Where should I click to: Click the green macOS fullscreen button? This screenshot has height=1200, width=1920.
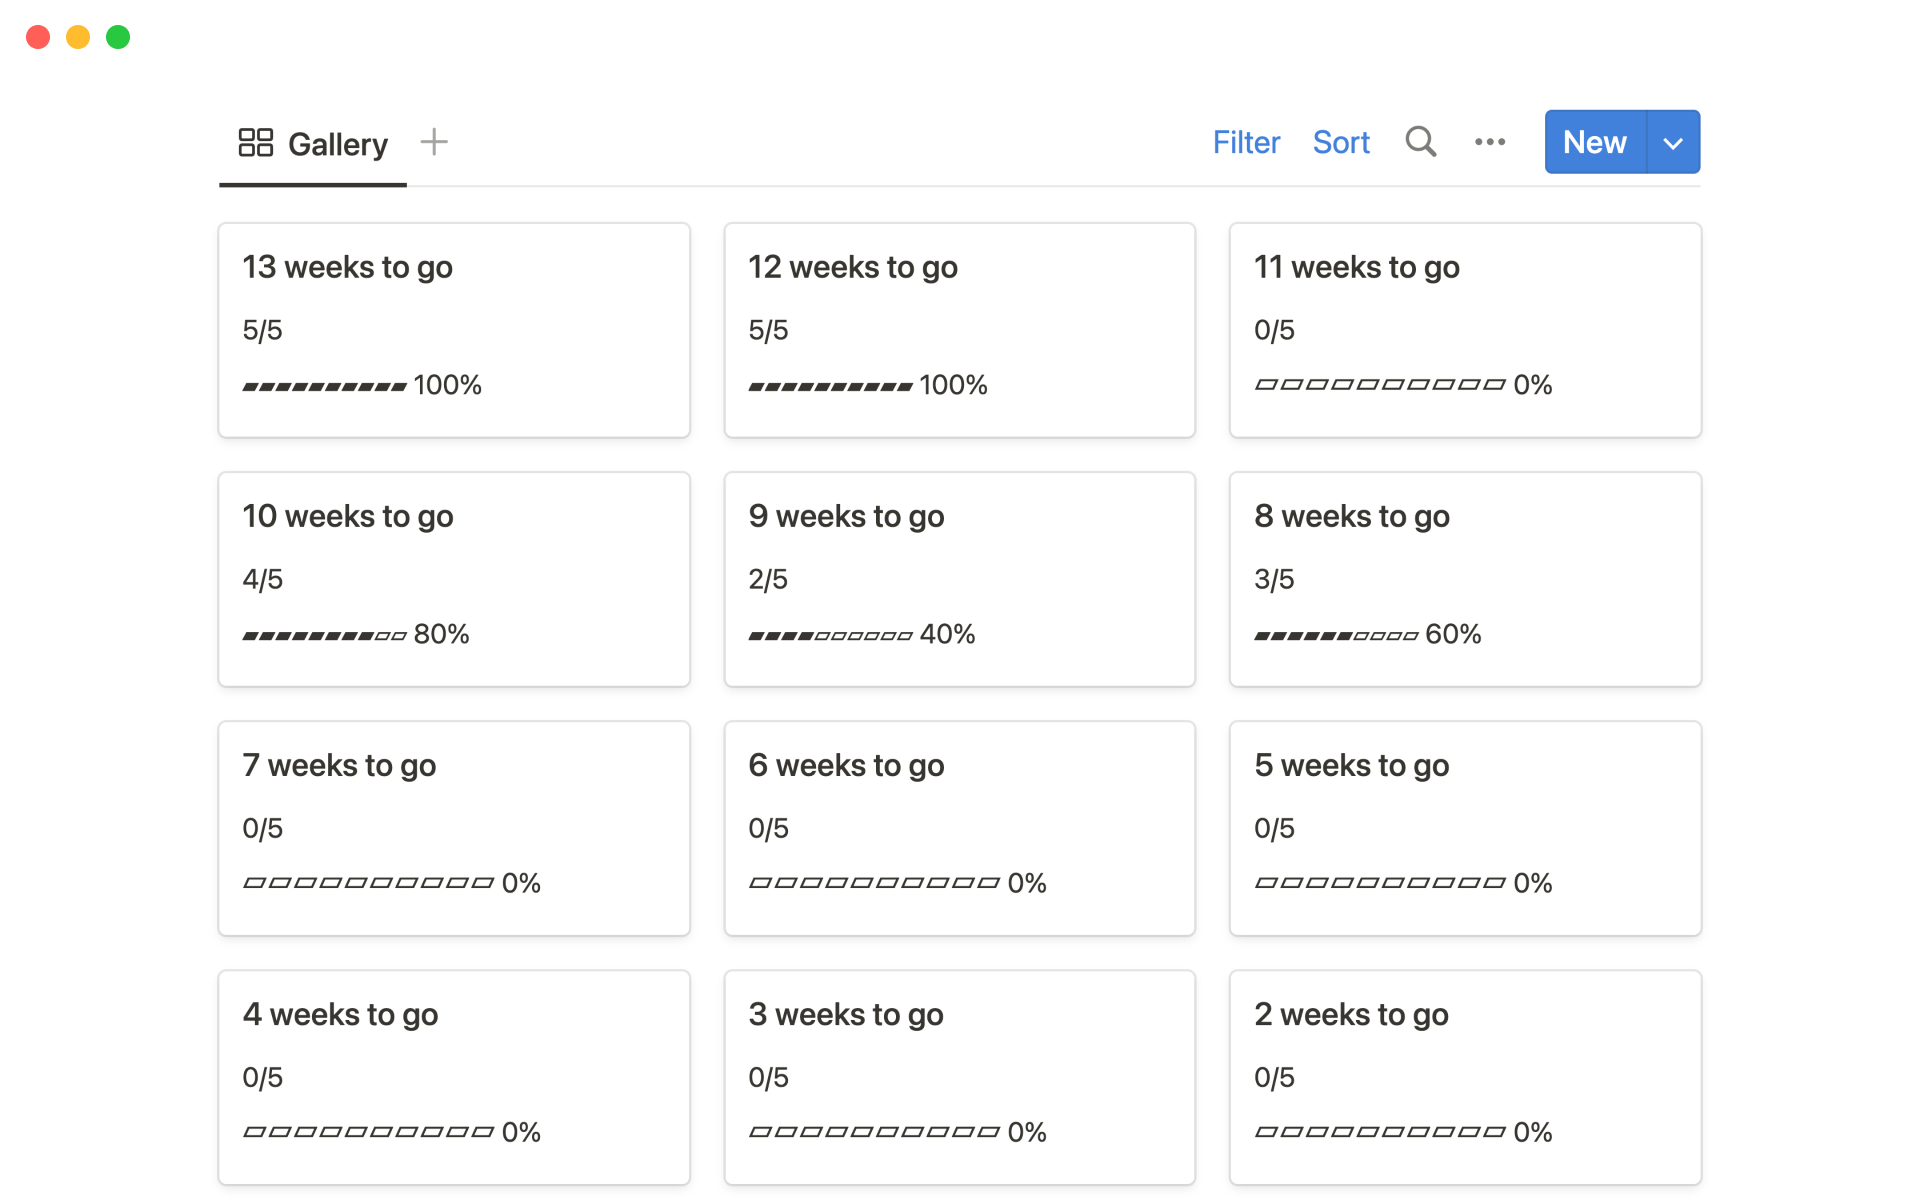118,37
